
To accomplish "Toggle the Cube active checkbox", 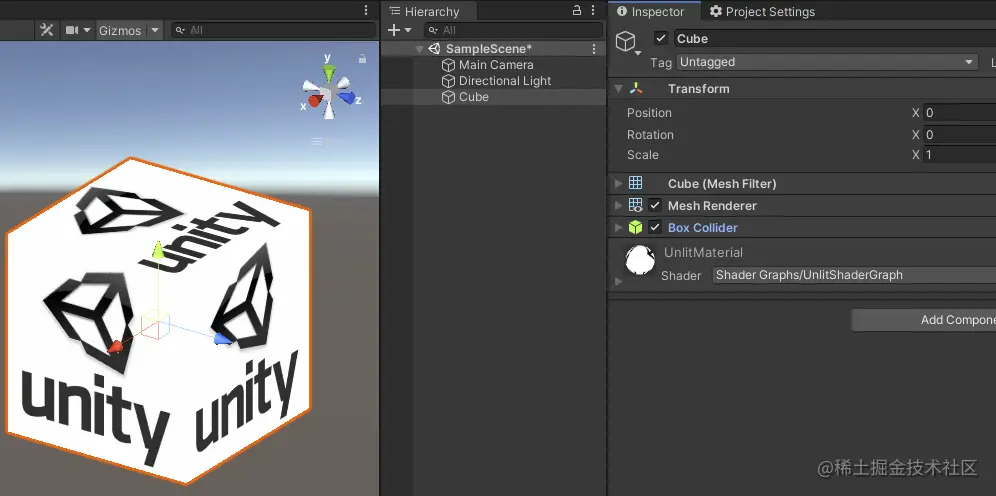I will (661, 38).
